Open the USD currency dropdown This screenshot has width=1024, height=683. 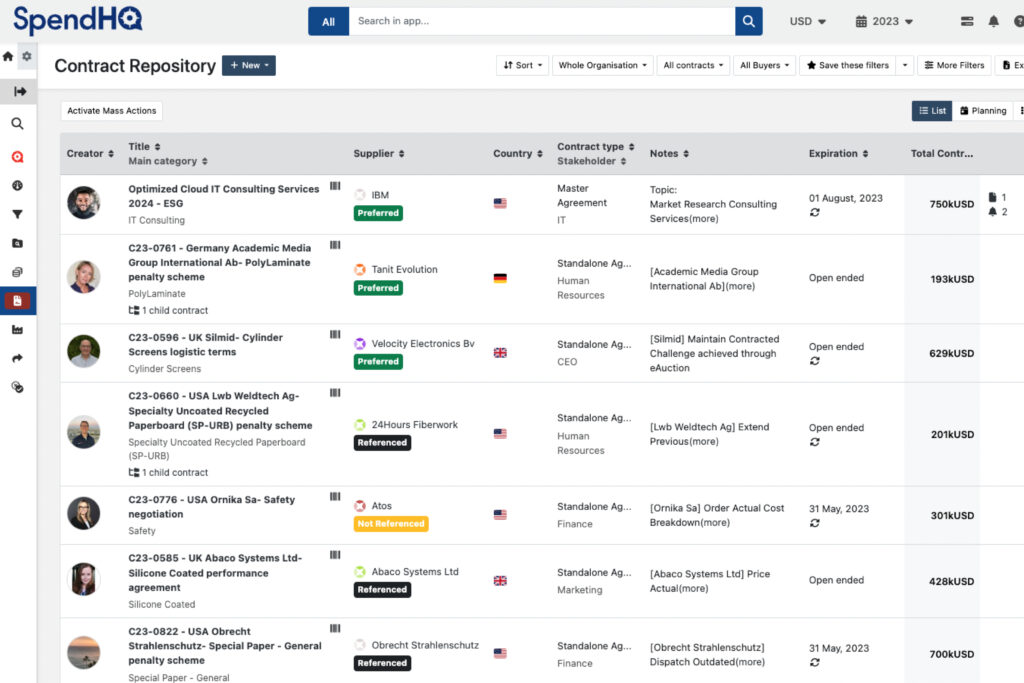pyautogui.click(x=806, y=20)
